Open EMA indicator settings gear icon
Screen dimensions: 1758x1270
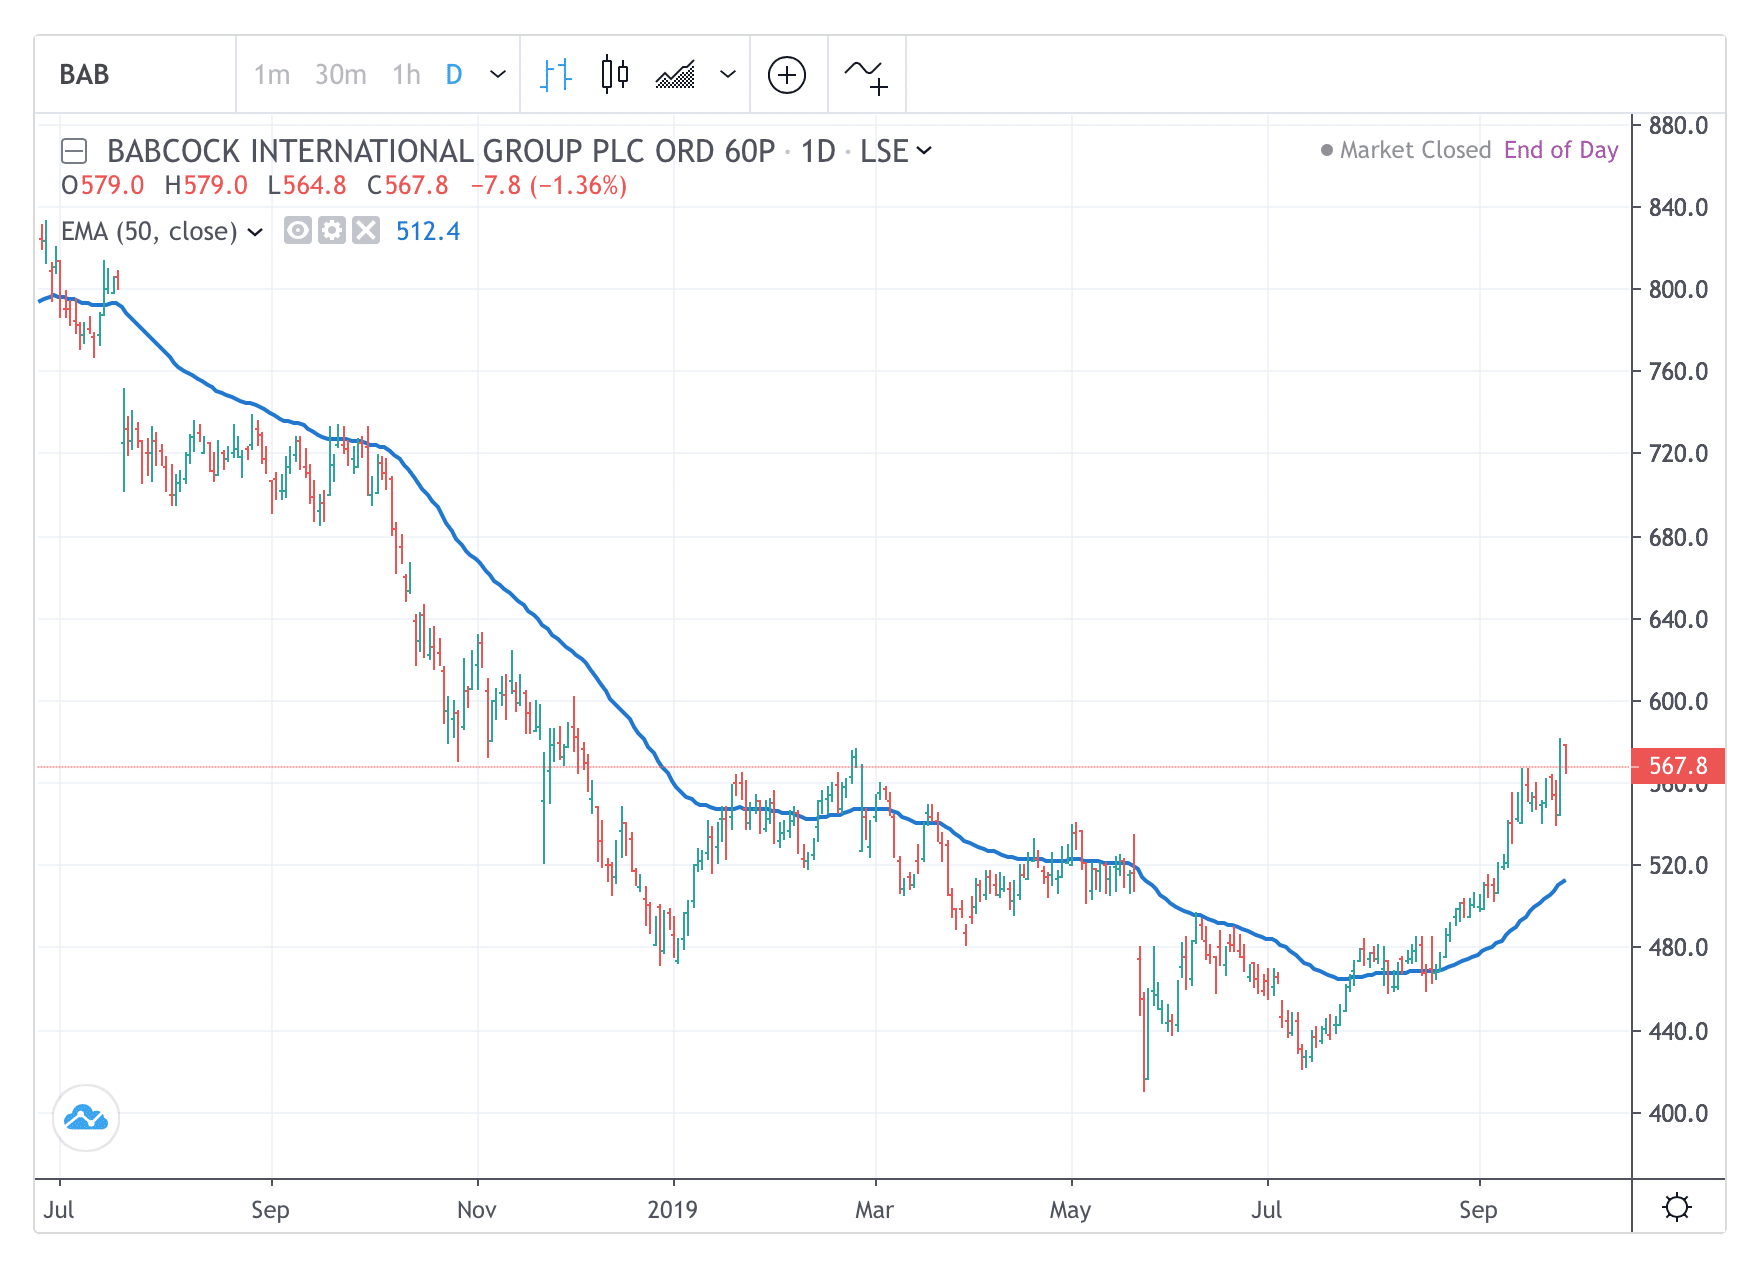(x=332, y=231)
